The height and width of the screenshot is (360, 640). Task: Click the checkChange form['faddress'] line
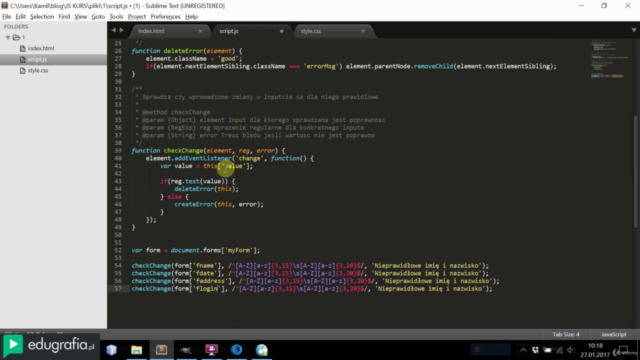315,281
